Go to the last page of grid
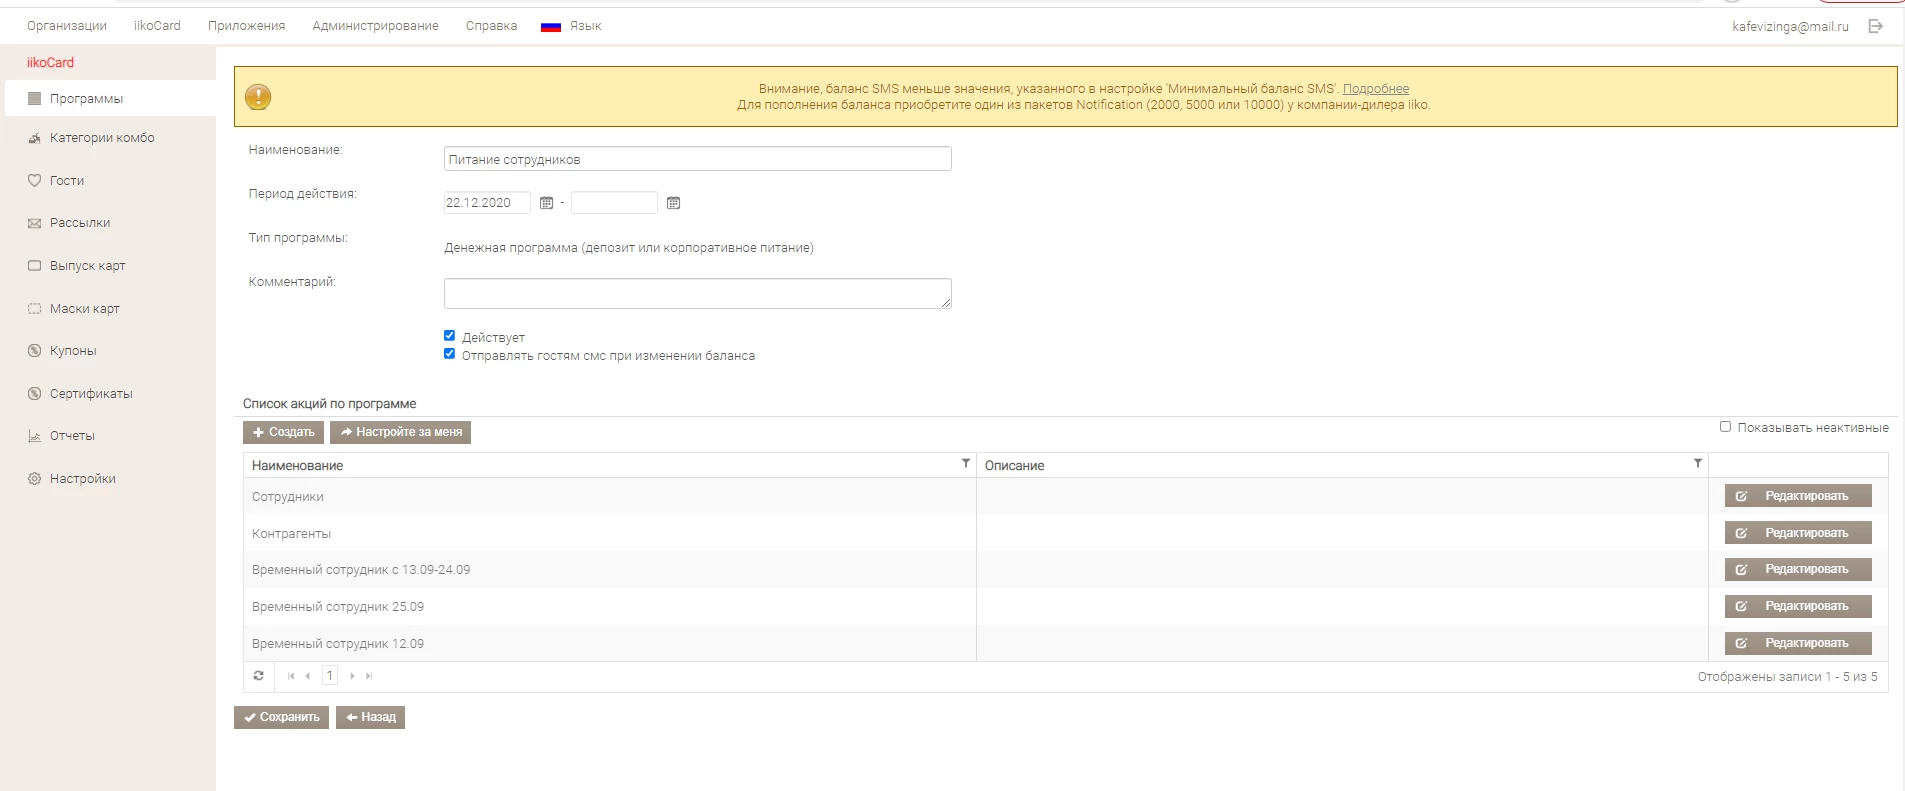 click(x=369, y=676)
